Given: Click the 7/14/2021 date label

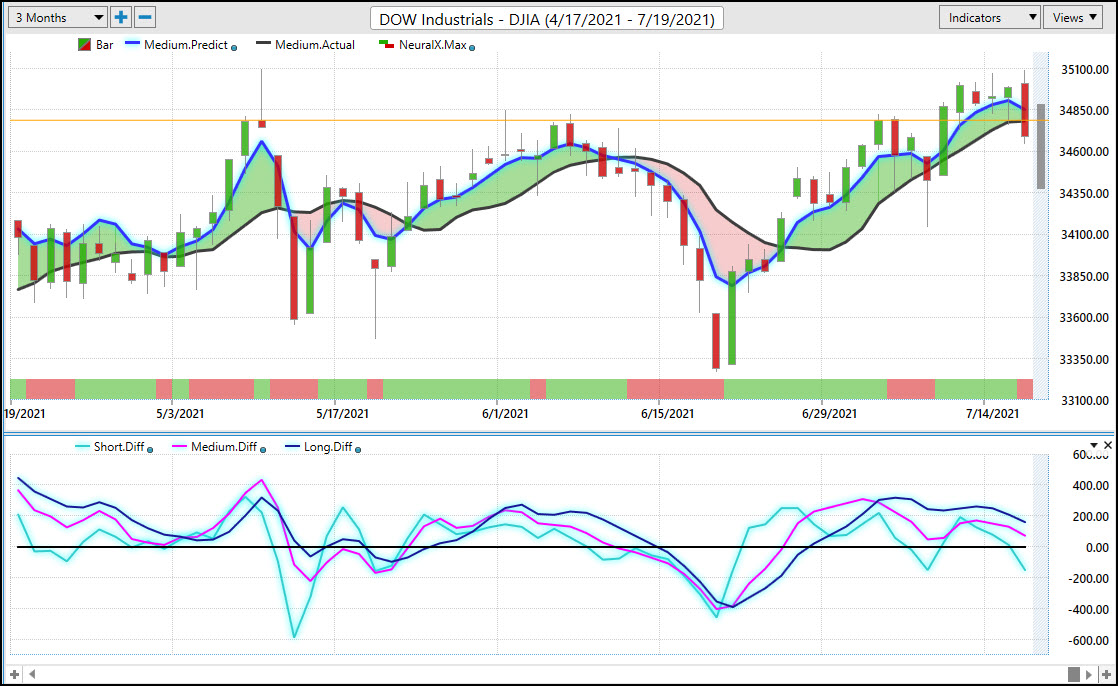Looking at the screenshot, I should pyautogui.click(x=993, y=414).
